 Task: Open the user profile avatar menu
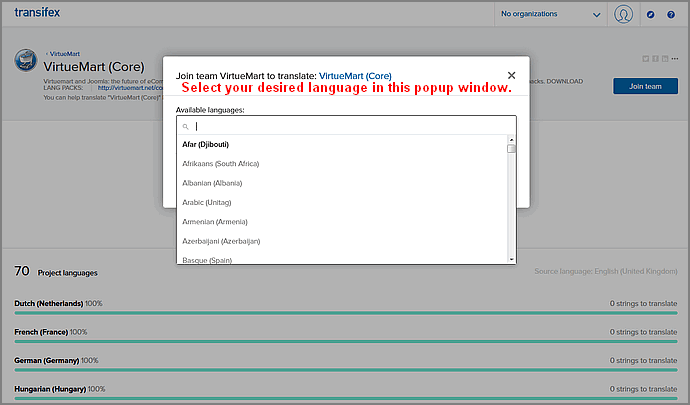(x=623, y=14)
